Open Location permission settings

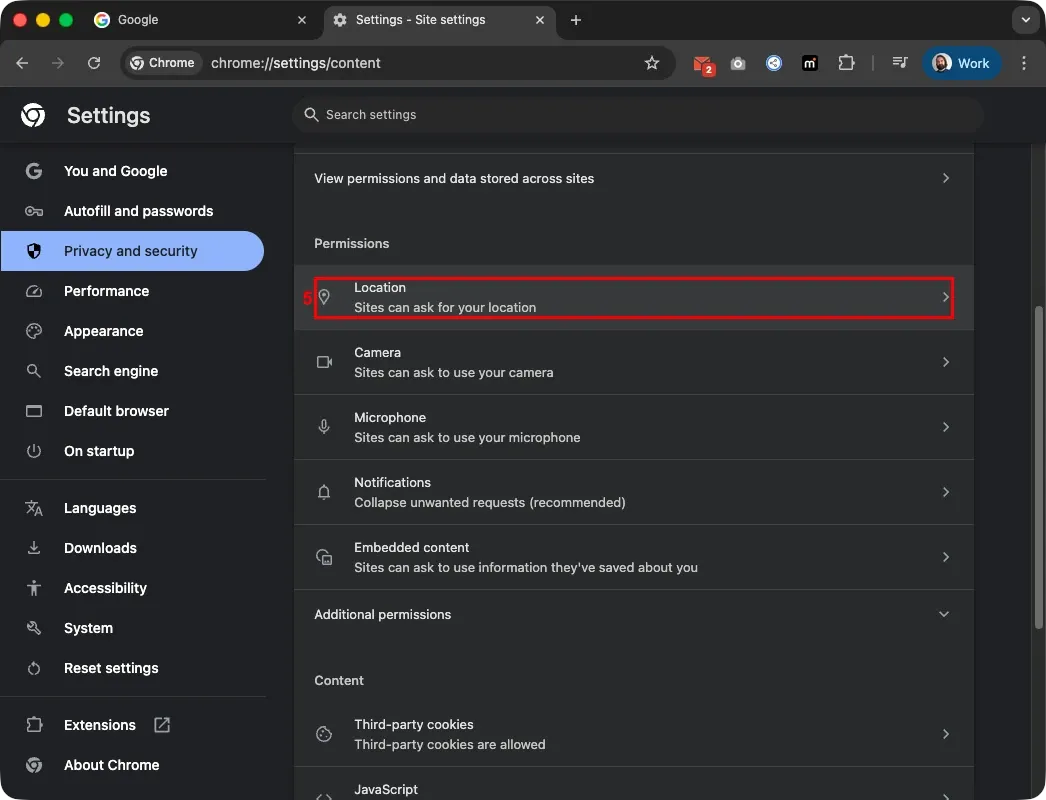point(634,298)
